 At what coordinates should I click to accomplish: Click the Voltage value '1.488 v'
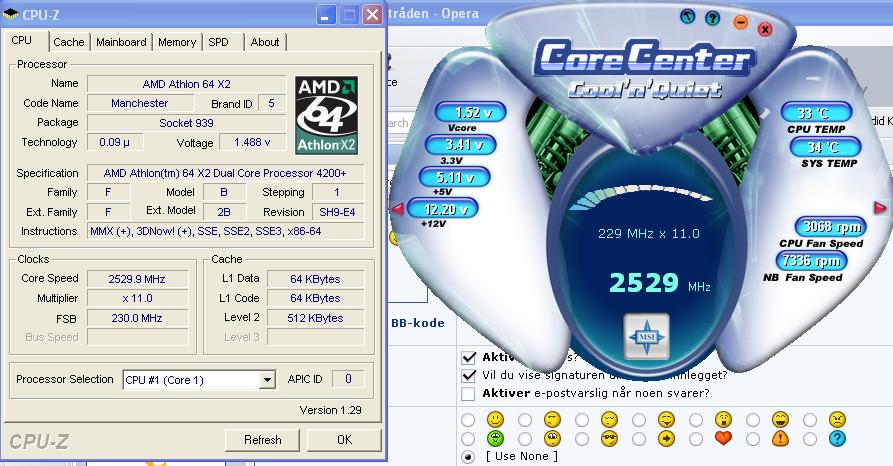tap(252, 142)
